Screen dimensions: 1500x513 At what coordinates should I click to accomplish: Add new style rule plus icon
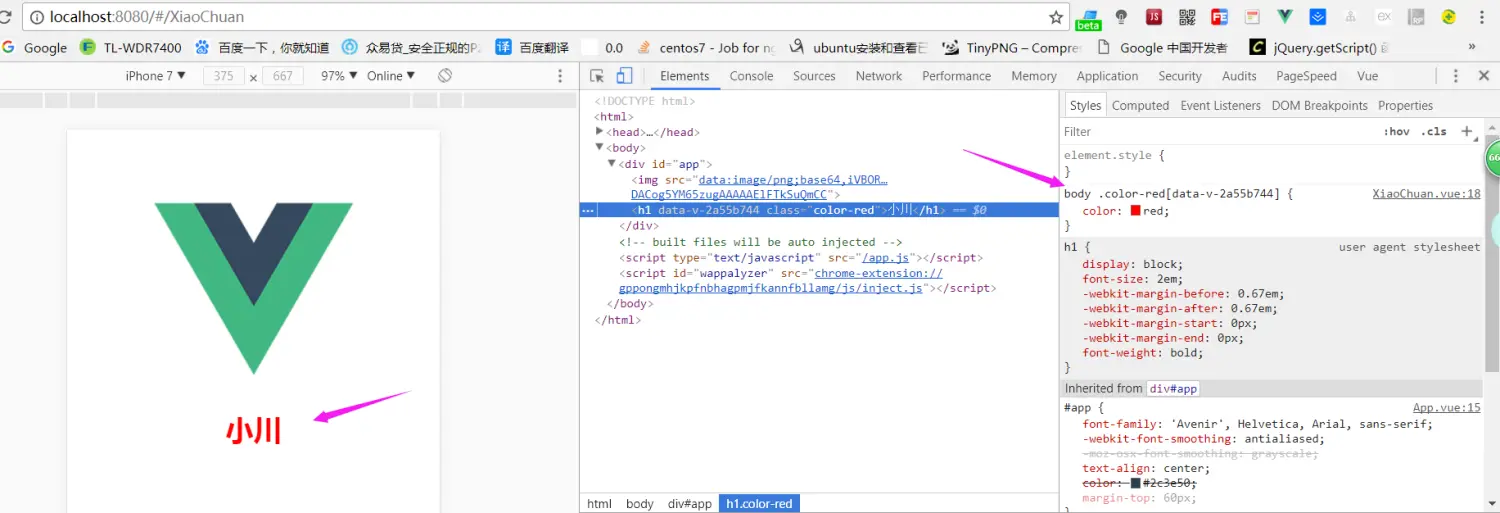tap(1467, 132)
